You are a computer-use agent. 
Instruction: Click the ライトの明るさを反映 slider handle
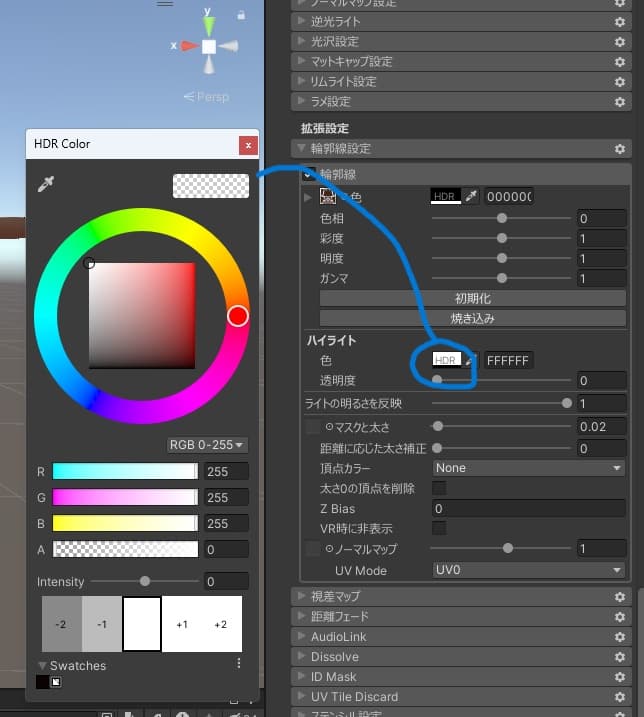(x=567, y=403)
